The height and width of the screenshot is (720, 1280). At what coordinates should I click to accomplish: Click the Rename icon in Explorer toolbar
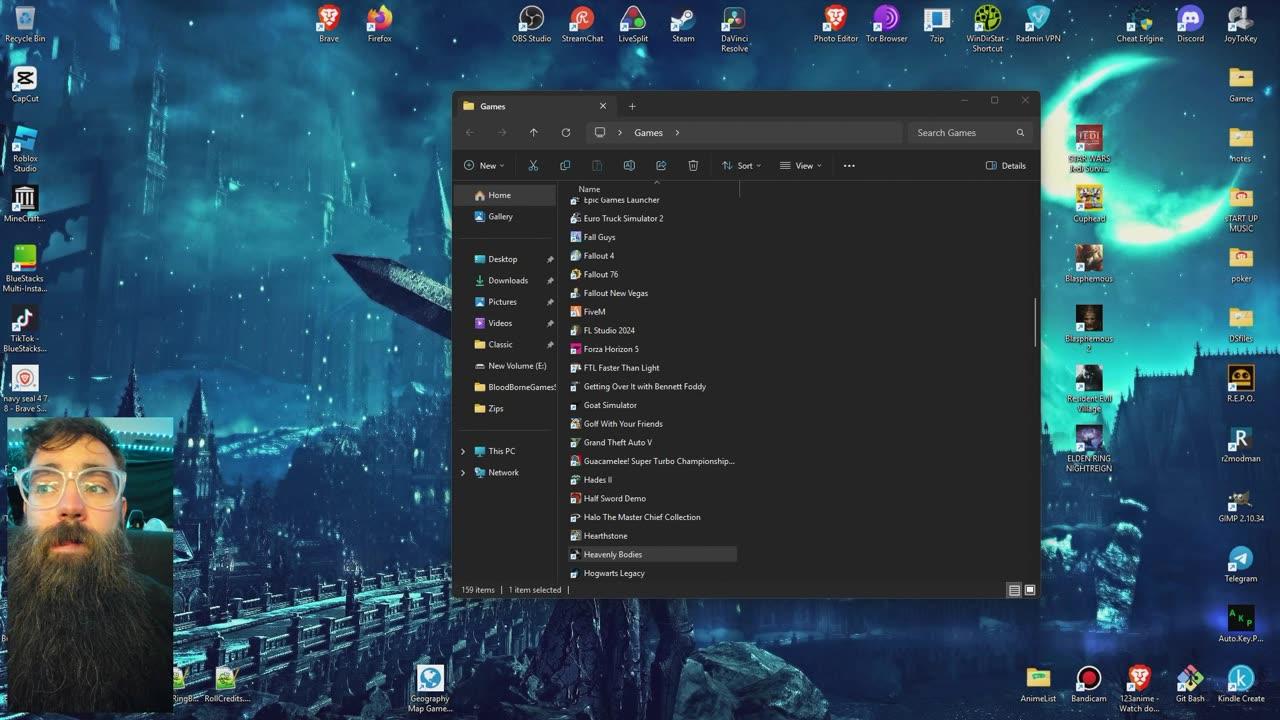(629, 166)
